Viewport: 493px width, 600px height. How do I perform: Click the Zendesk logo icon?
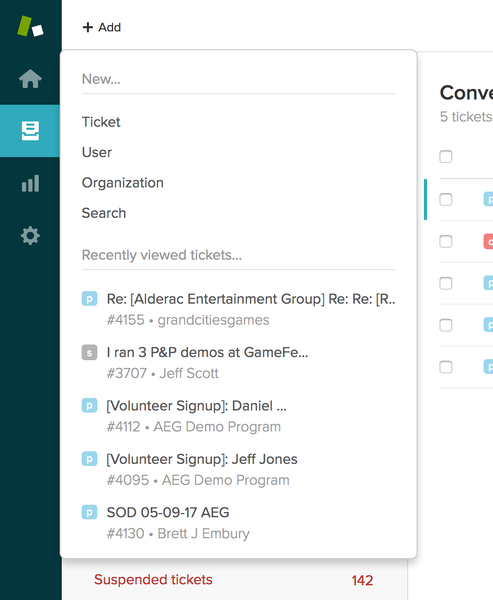[x=30, y=26]
